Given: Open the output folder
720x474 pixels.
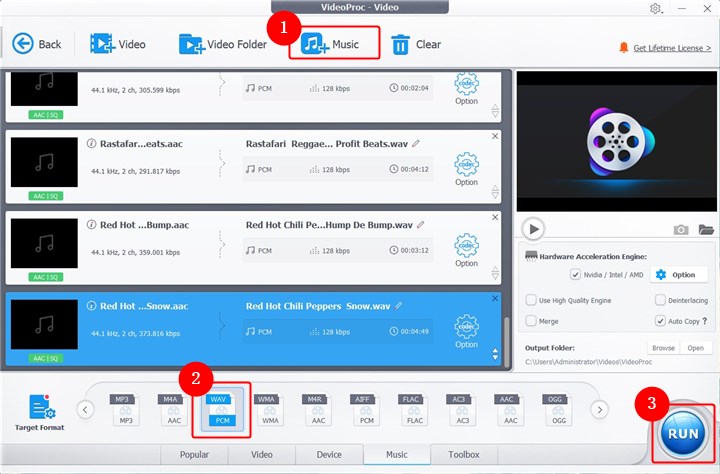Looking at the screenshot, I should [696, 348].
